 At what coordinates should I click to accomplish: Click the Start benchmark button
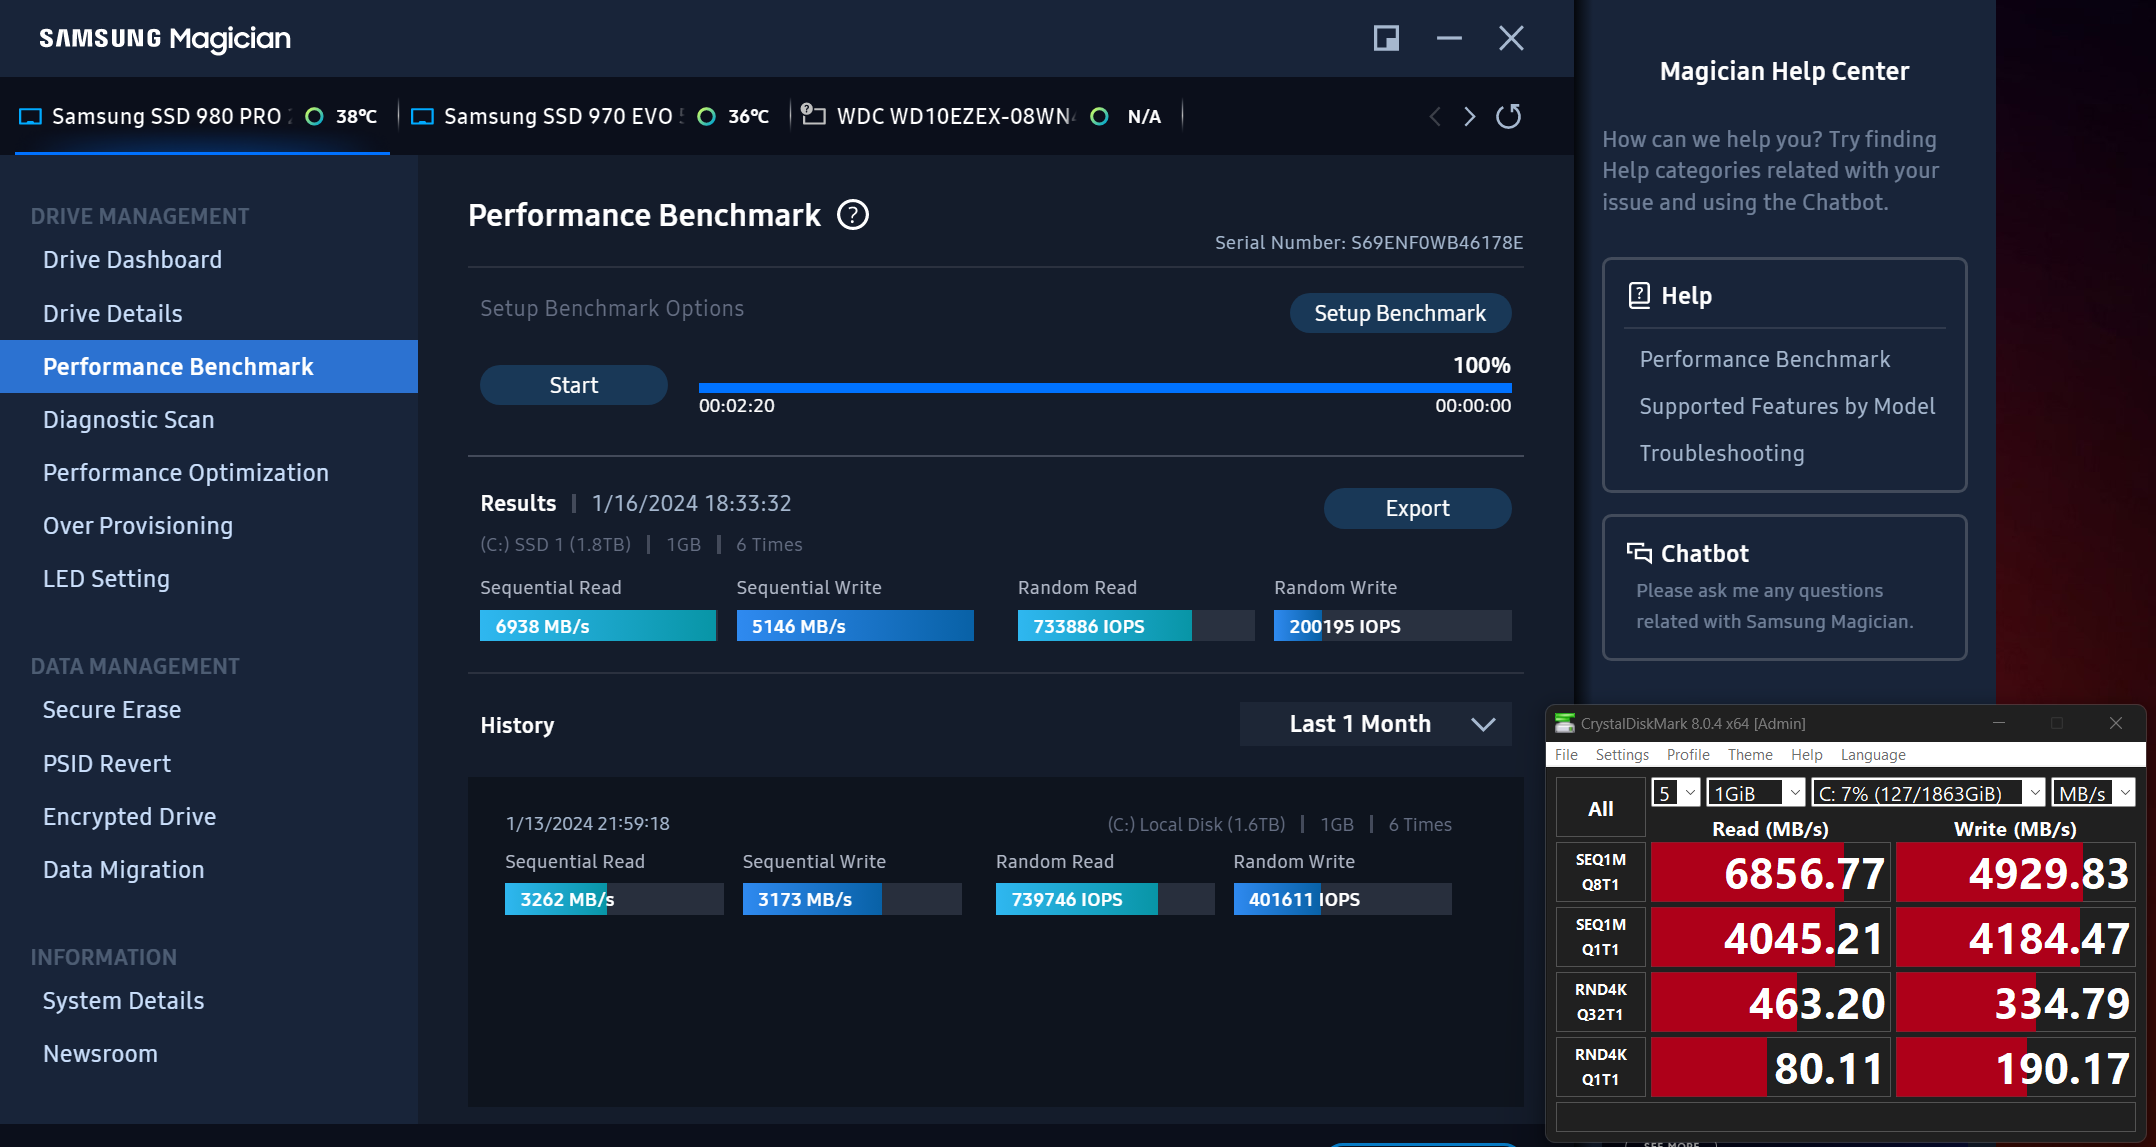pos(574,385)
